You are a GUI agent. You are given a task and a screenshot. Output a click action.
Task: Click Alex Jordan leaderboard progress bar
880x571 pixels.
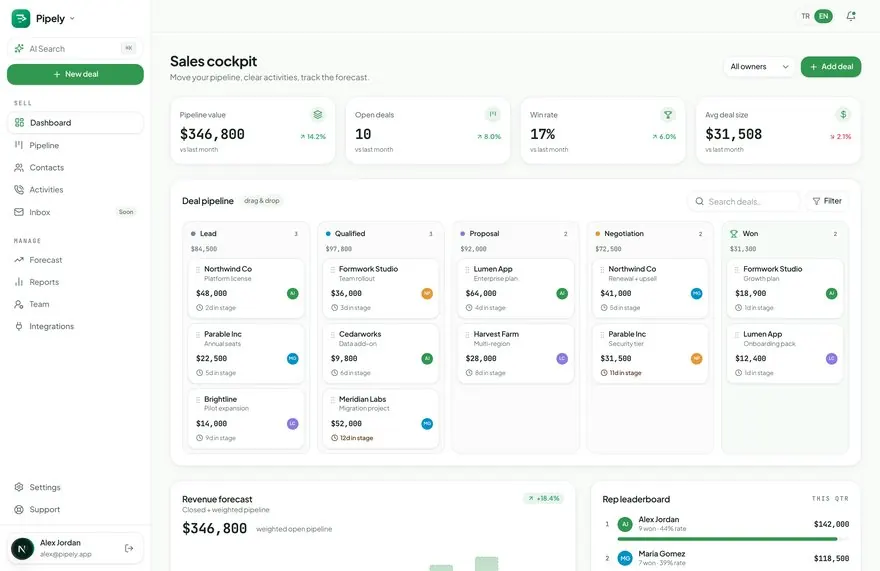point(732,539)
